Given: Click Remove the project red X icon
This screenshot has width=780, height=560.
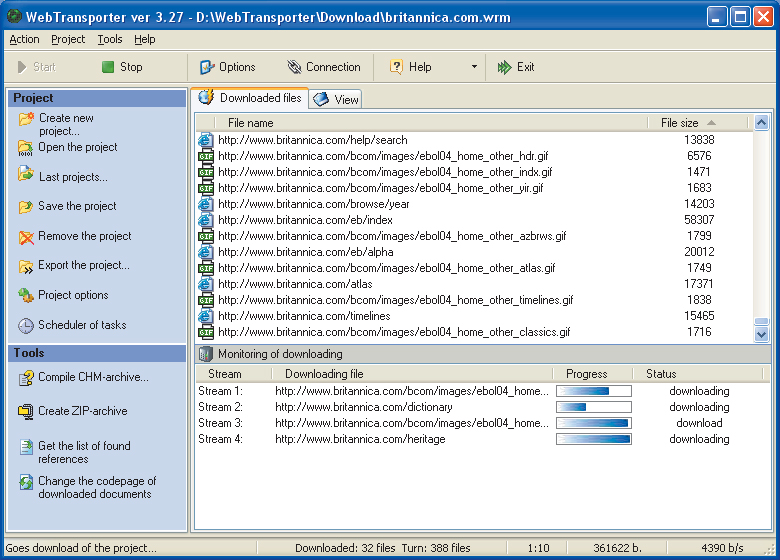Looking at the screenshot, I should [x=26, y=237].
